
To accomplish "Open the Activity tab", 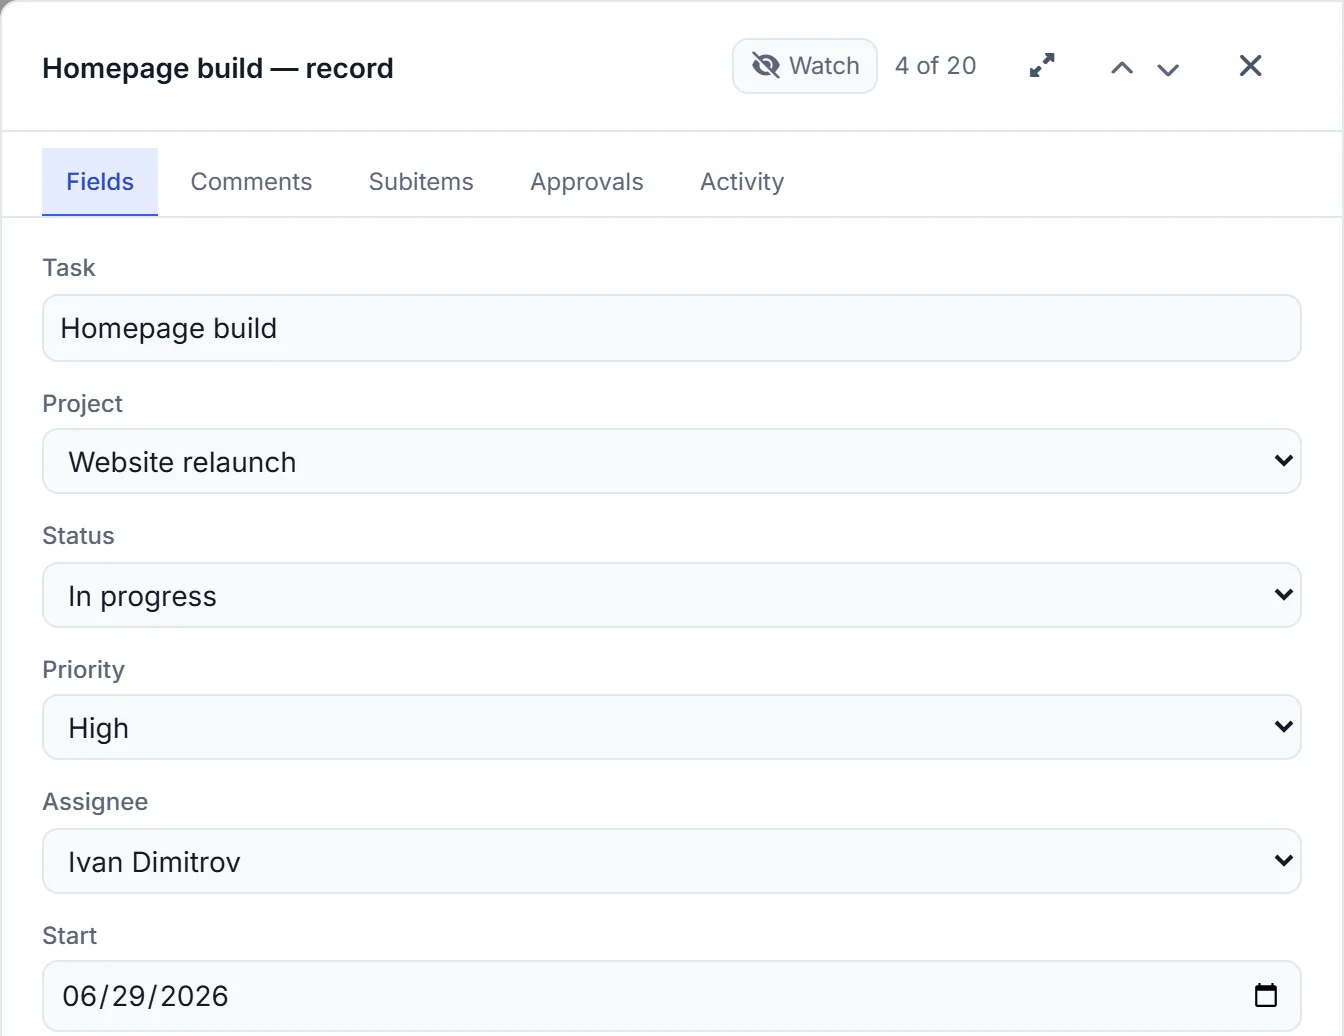I will tap(742, 182).
